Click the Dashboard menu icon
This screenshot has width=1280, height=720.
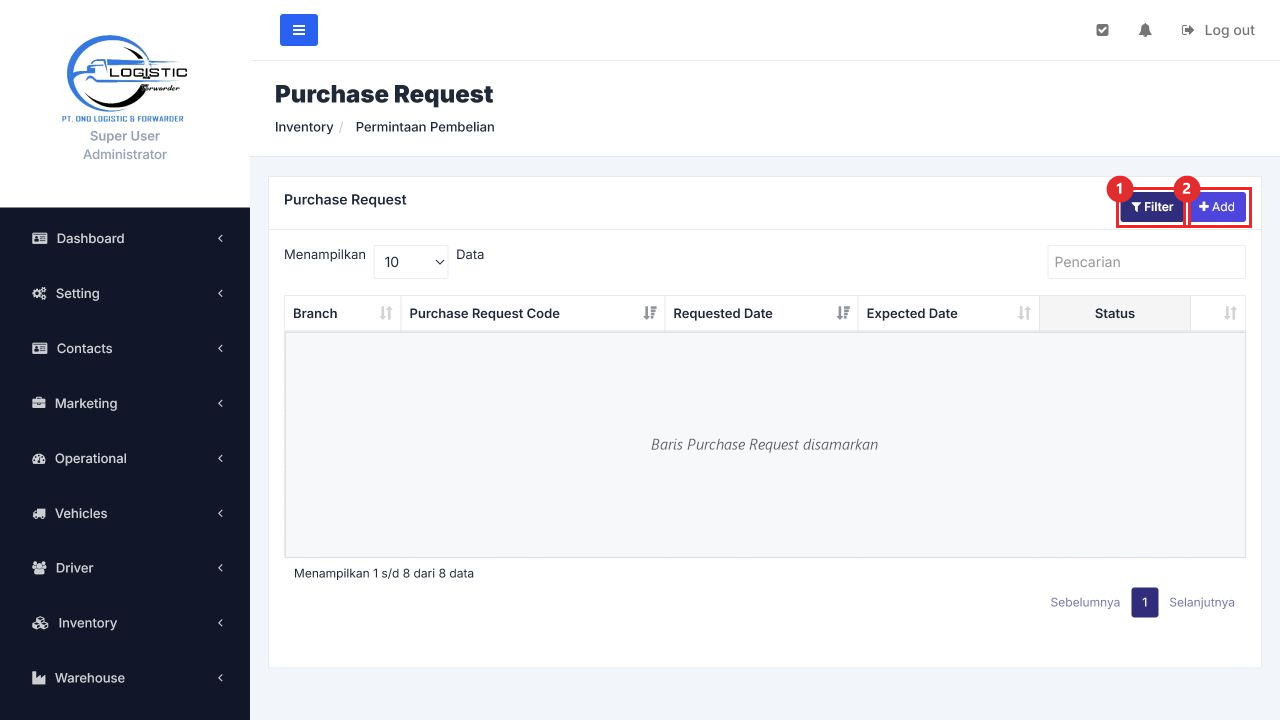40,238
